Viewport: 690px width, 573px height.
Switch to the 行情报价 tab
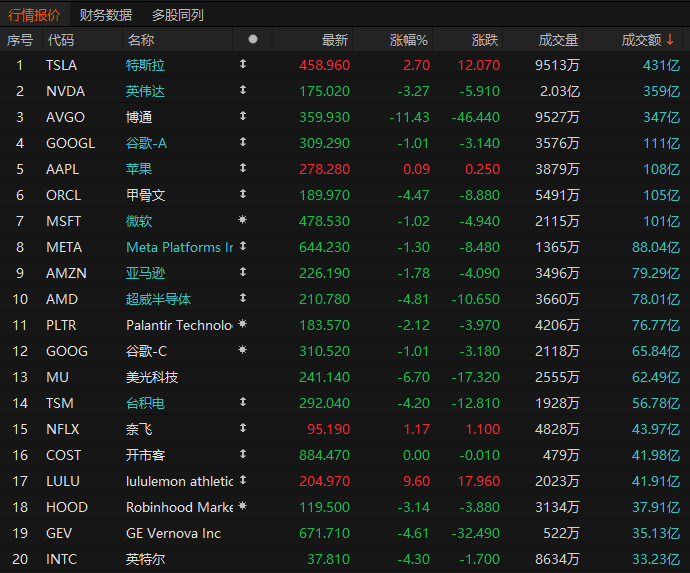point(34,15)
